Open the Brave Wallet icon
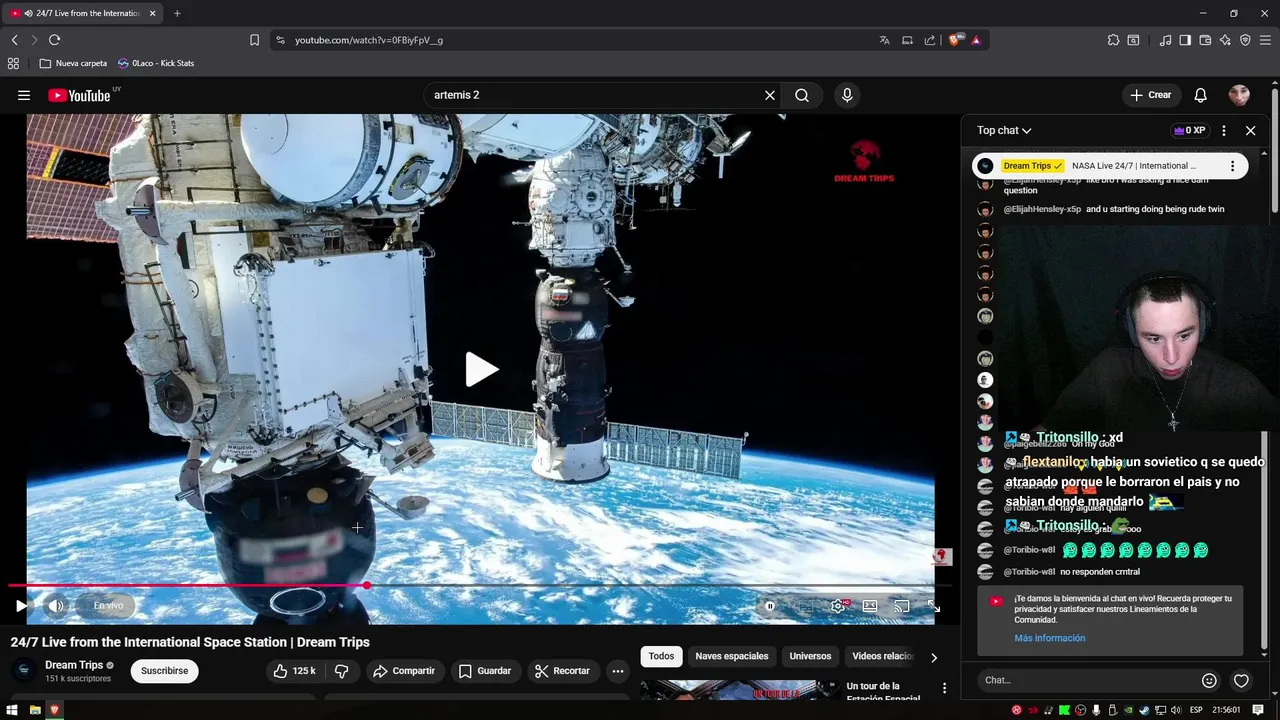The height and width of the screenshot is (720, 1280). (x=1205, y=40)
